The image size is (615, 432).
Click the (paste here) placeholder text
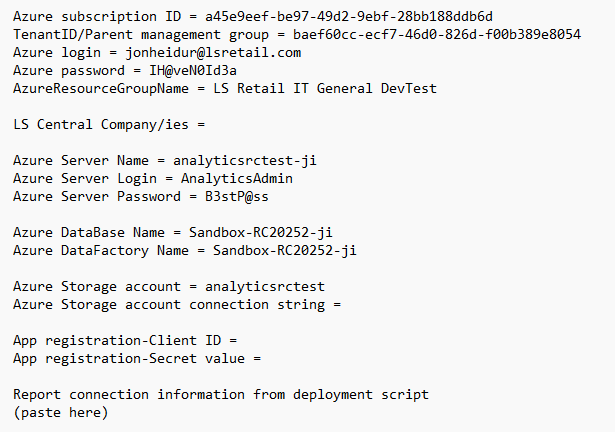tap(60, 412)
